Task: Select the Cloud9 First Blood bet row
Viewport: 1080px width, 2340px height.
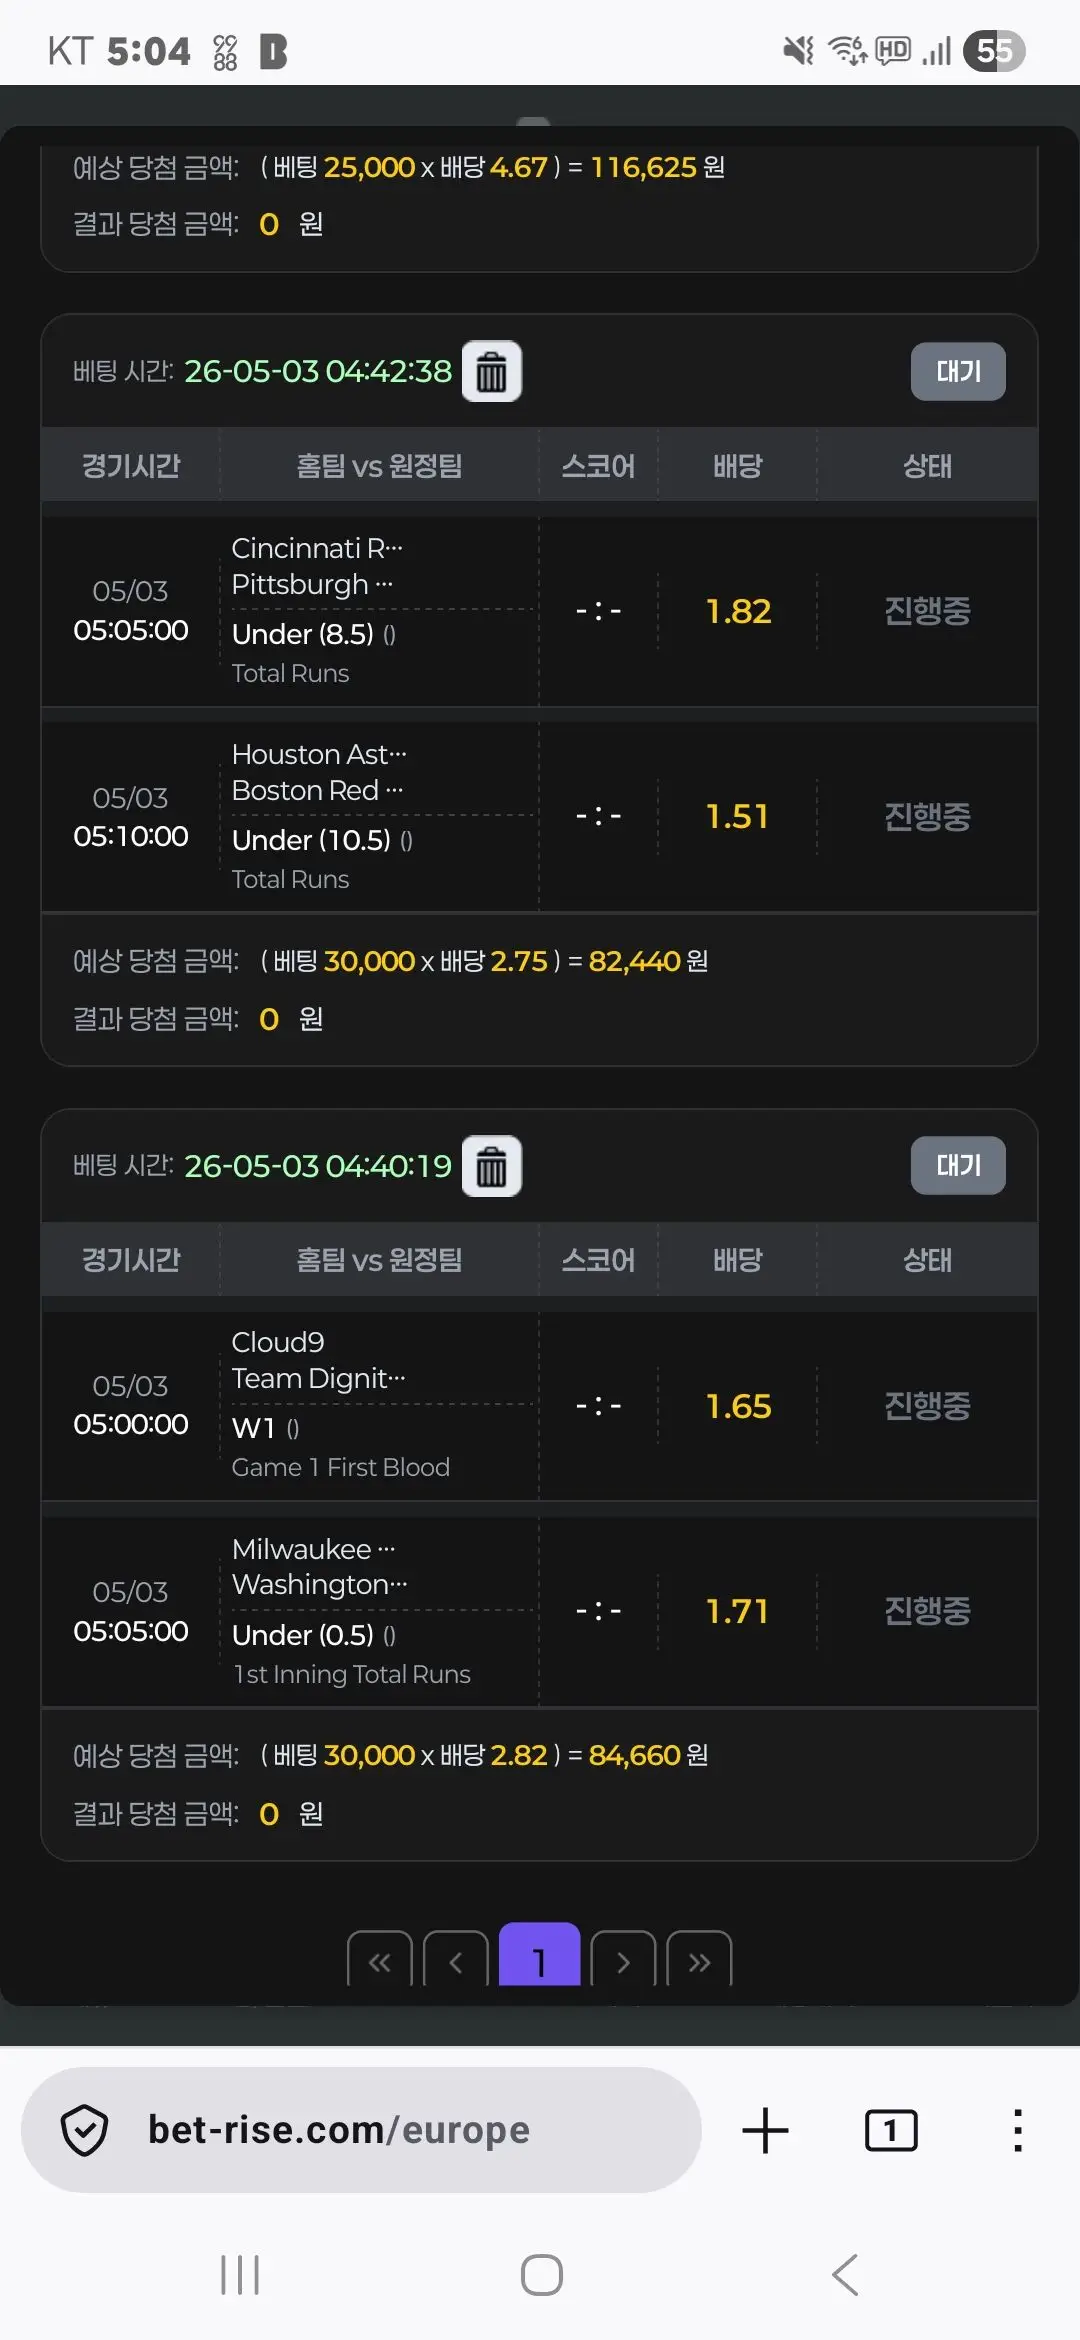Action: (539, 1405)
